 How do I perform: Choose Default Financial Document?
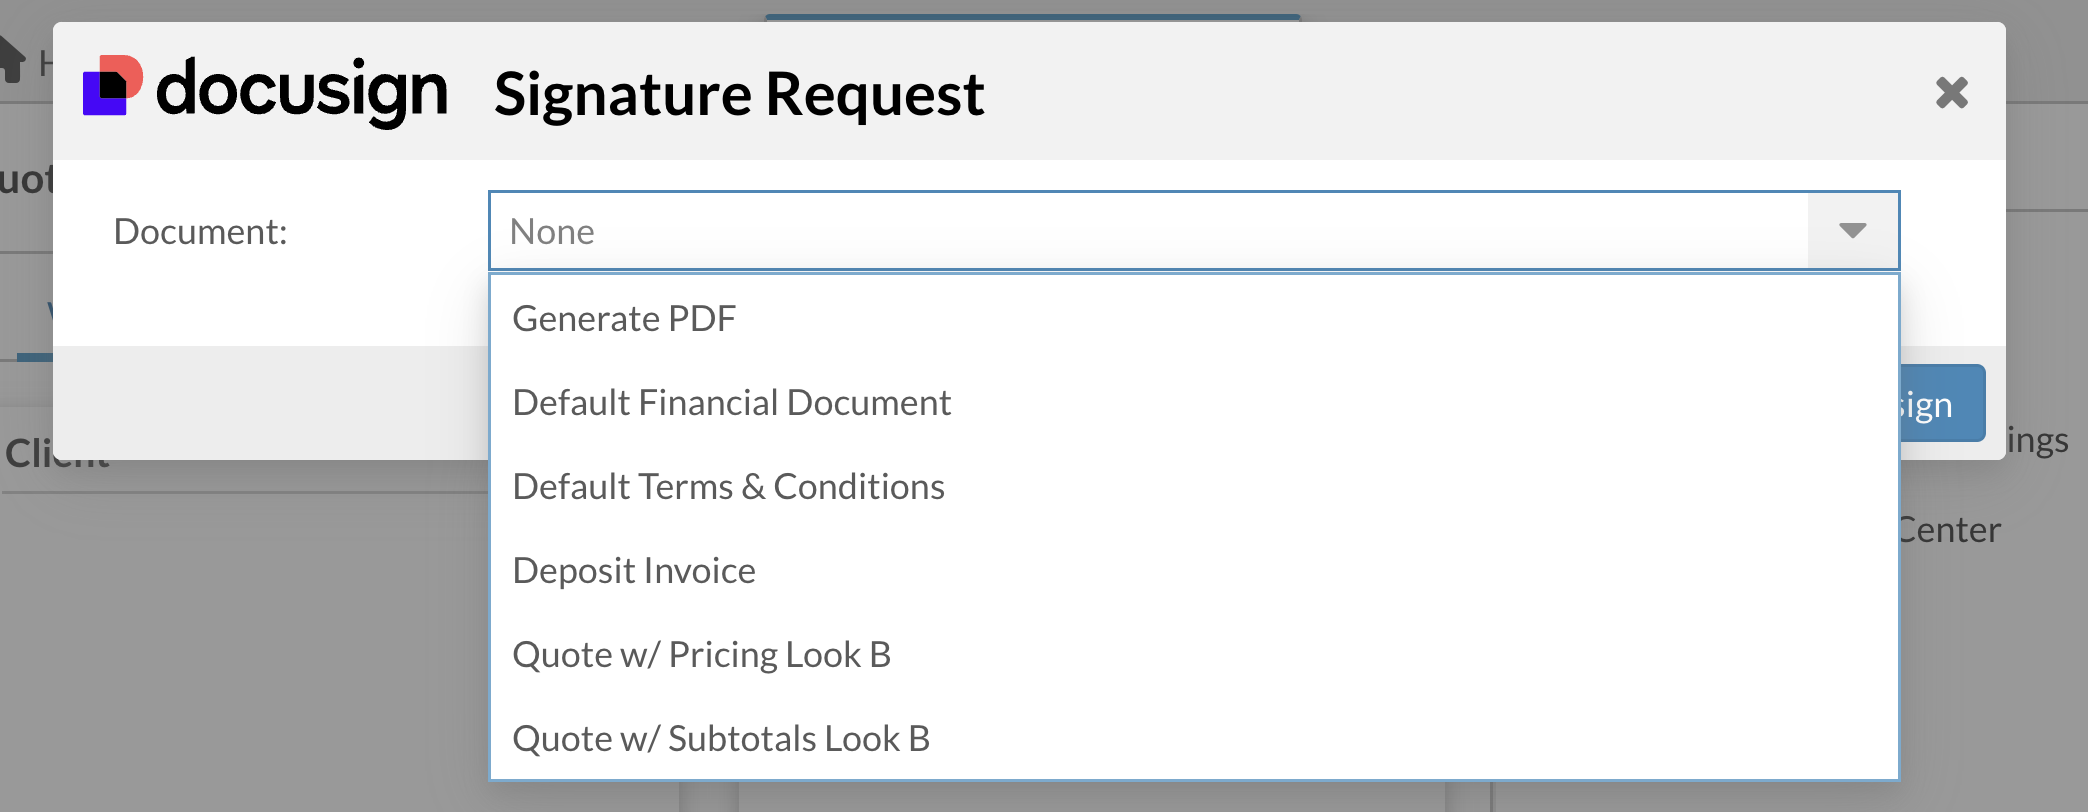pyautogui.click(x=731, y=403)
